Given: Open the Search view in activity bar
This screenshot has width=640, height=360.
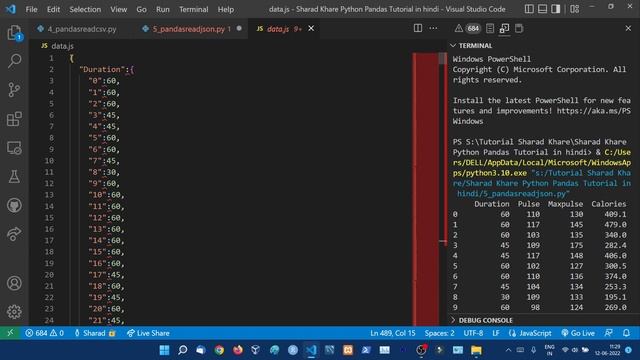Looking at the screenshot, I should pyautogui.click(x=14, y=61).
